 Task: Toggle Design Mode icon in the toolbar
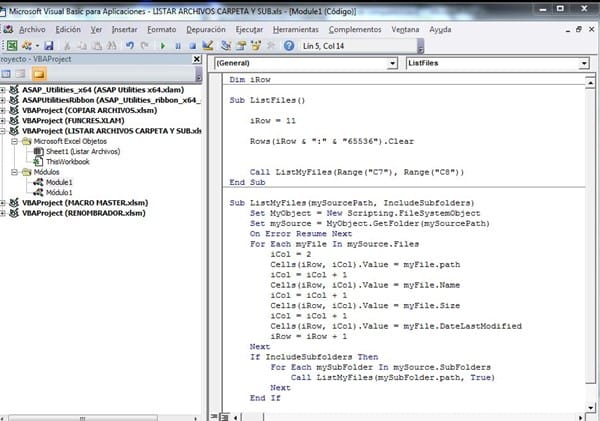coord(204,45)
